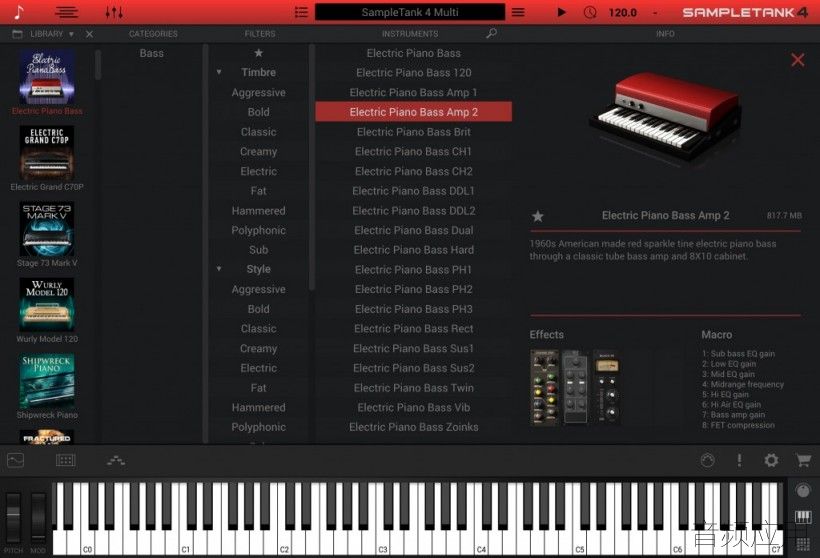Open the arpeggiator pattern icon
This screenshot has height=558, width=820.
116,460
